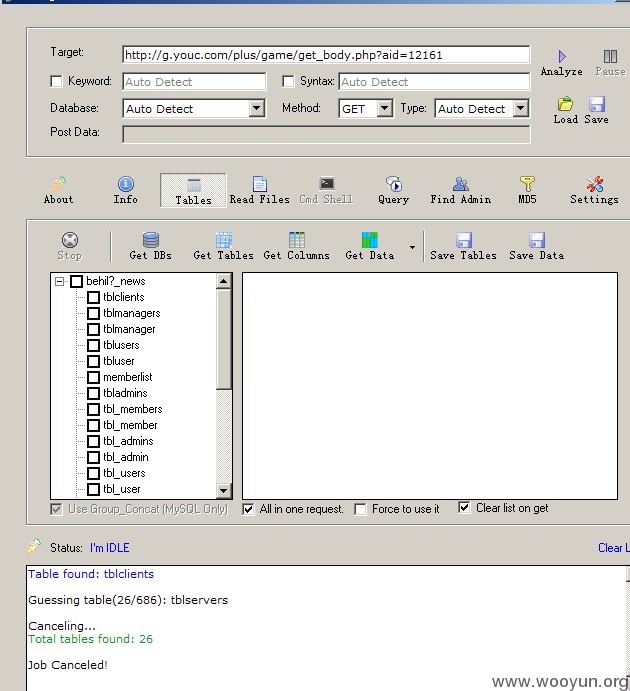Check the tbladmins table checkbox
Screen dimensions: 630x691
point(93,394)
